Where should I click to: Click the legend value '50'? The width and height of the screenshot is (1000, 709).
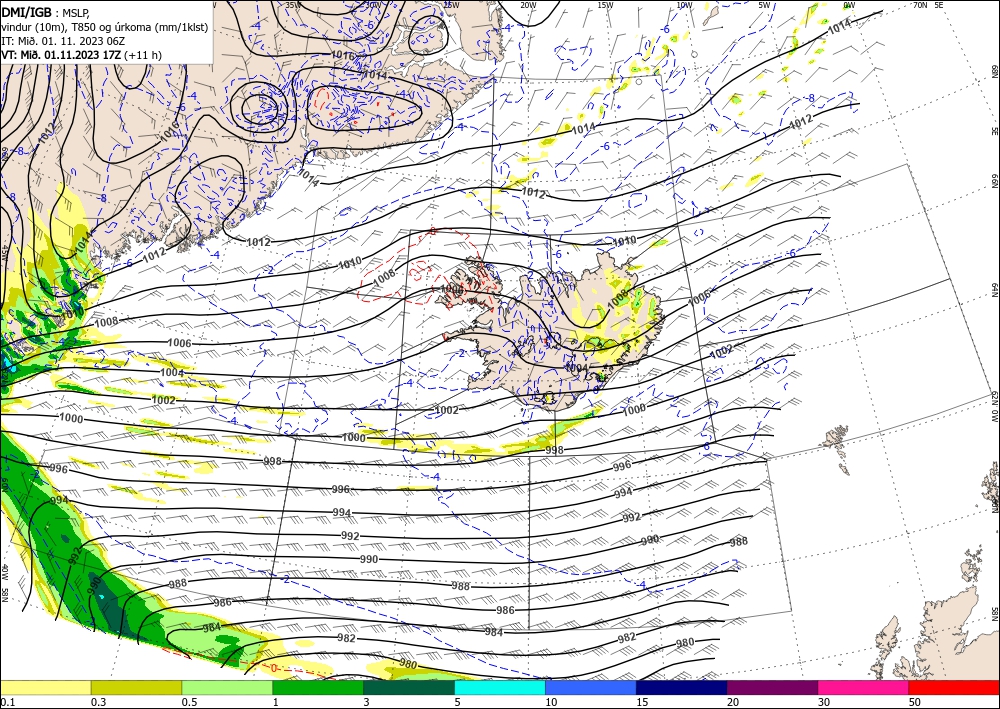coord(915,702)
